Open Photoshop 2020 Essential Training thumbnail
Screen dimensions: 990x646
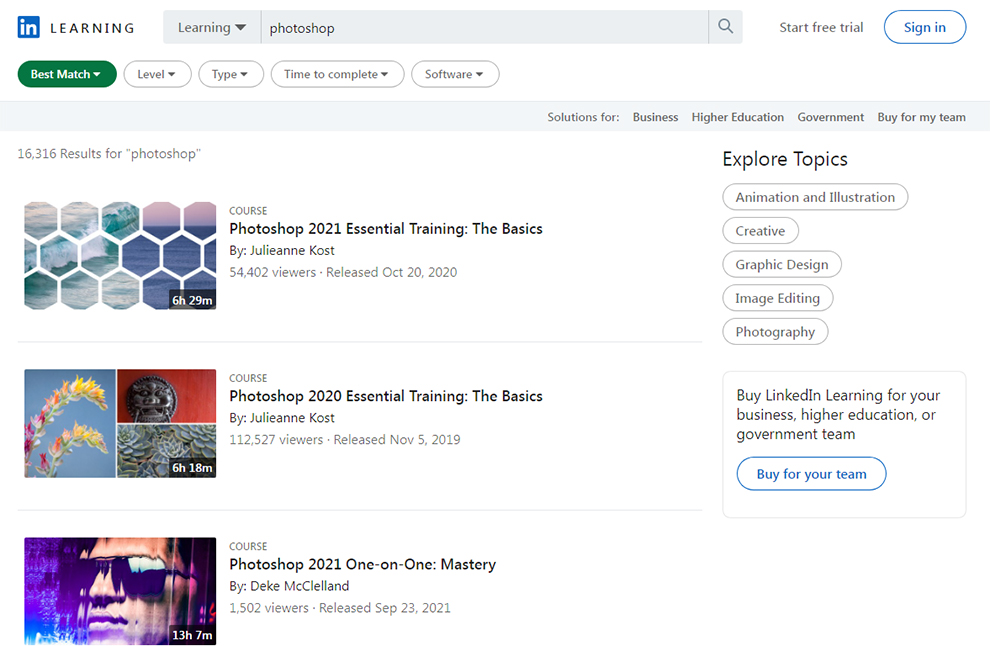coord(120,423)
